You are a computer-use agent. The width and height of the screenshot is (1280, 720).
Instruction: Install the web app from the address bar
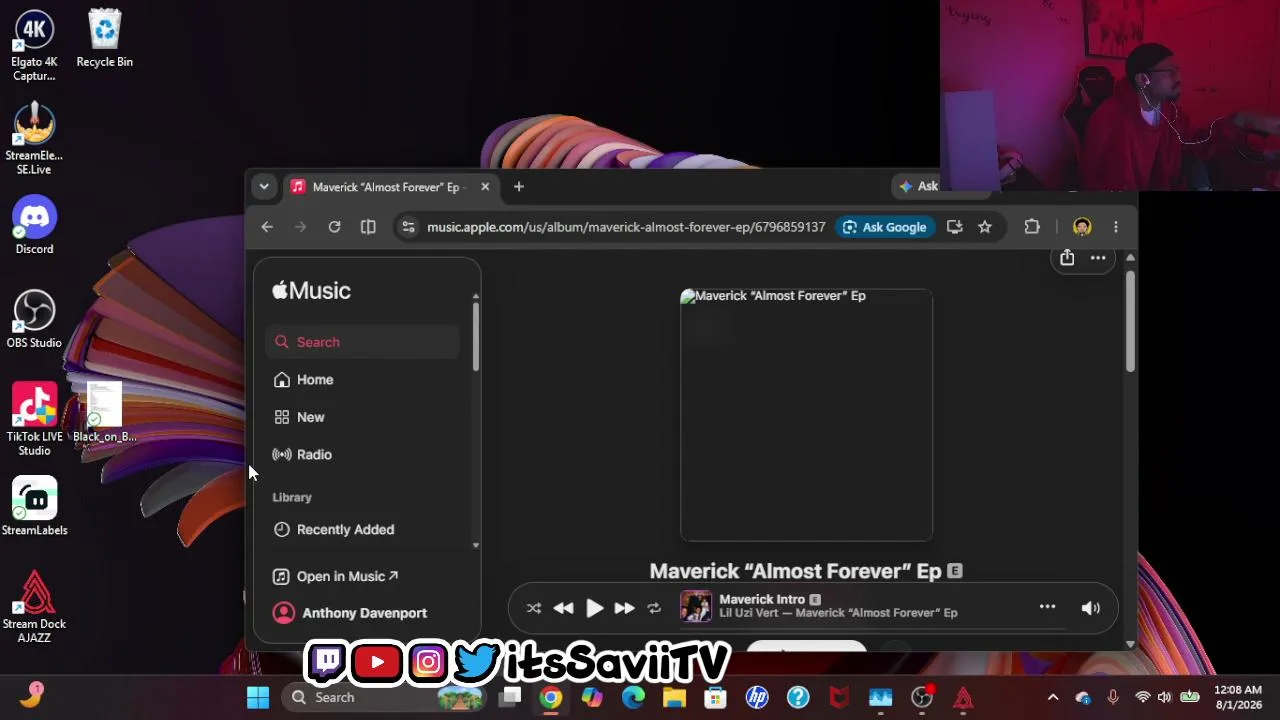click(954, 227)
